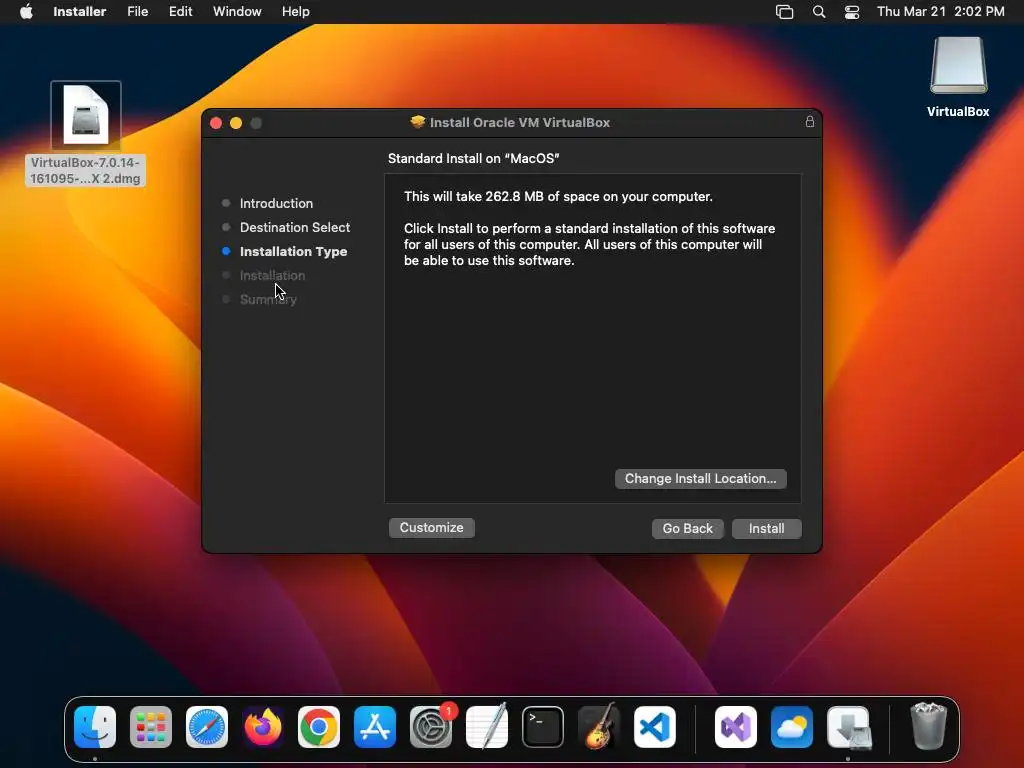Open TextEdit from the dock
The height and width of the screenshot is (768, 1024).
coord(487,727)
